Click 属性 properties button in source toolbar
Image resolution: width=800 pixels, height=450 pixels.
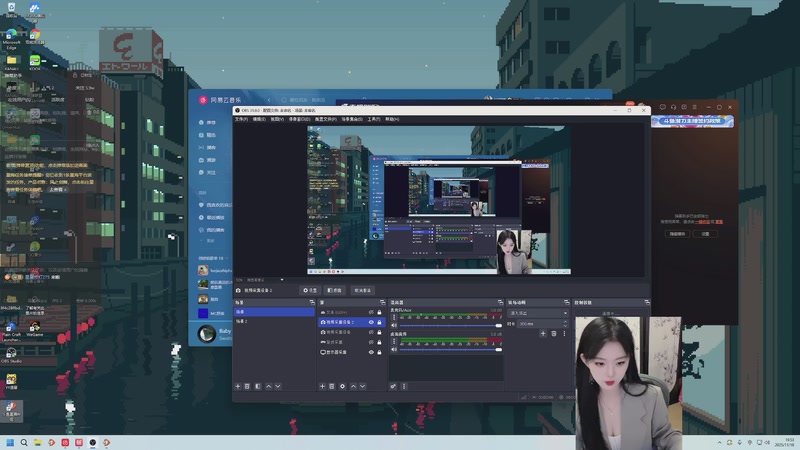(x=310, y=290)
